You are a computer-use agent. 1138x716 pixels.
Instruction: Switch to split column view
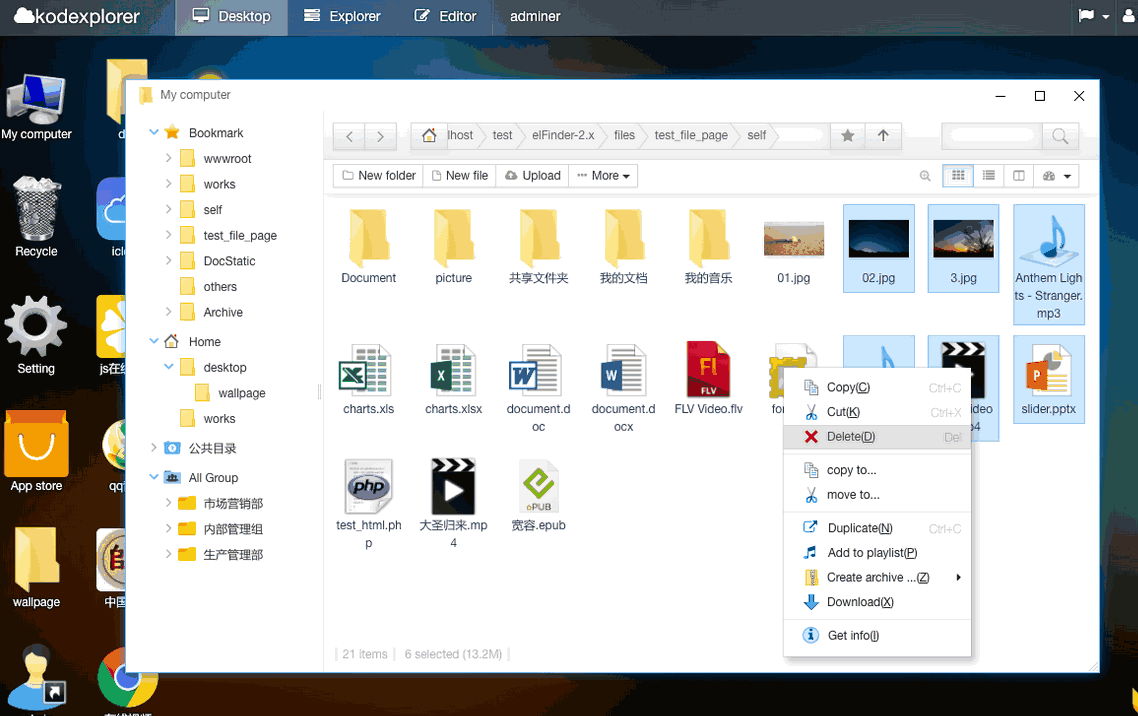1019,176
